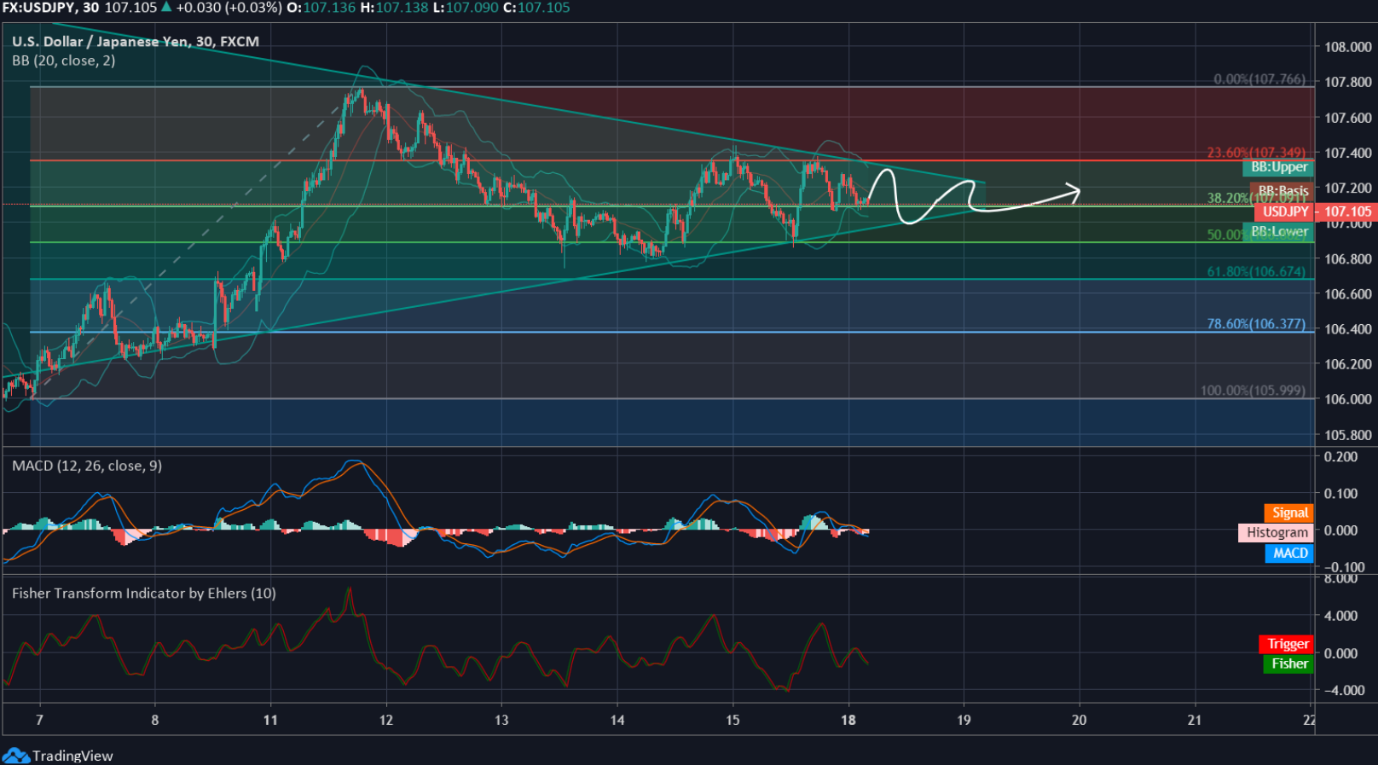
Task: Click the FX:USDJPY symbol in header
Action: 39,8
